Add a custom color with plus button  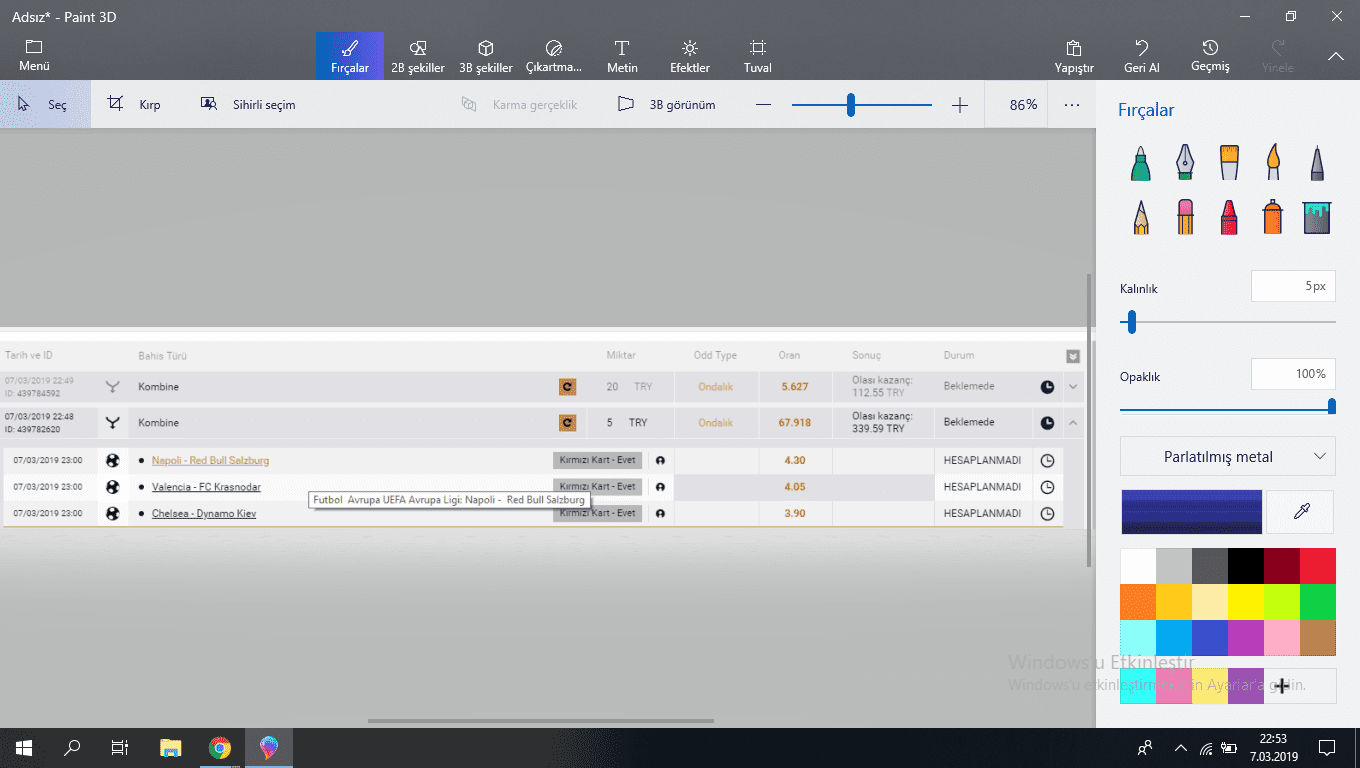[x=1282, y=686]
